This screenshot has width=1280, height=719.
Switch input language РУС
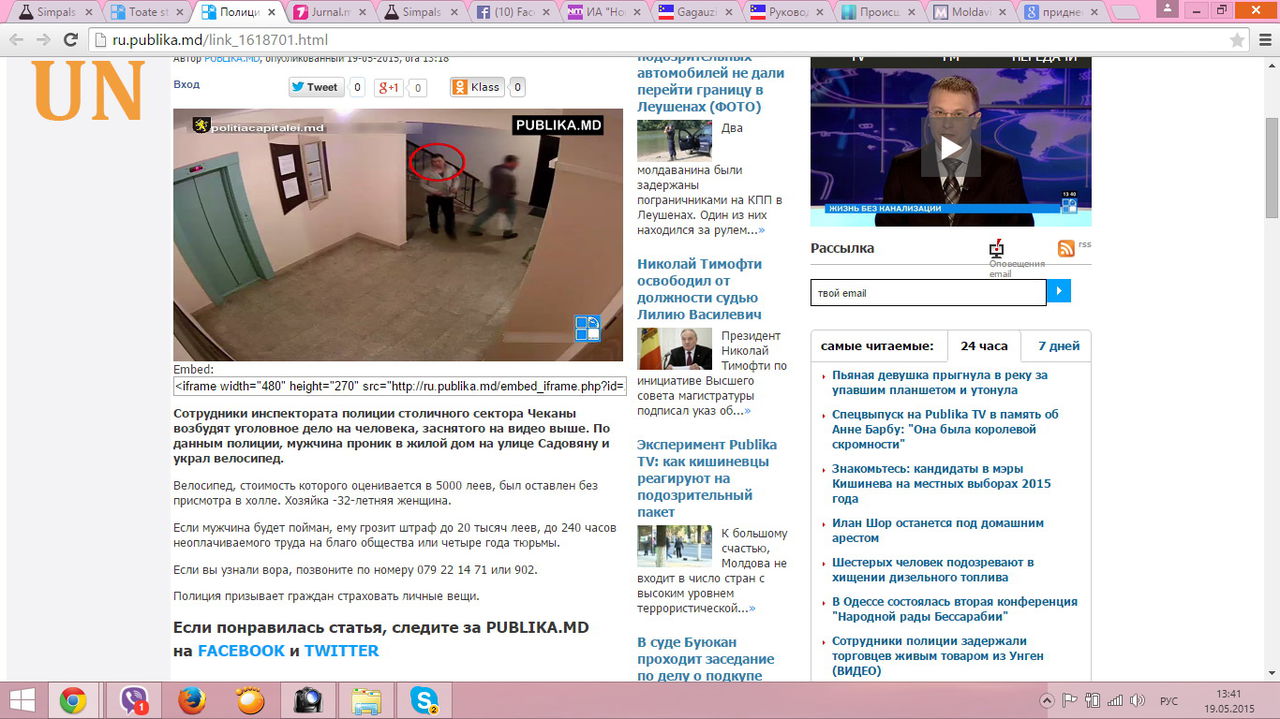point(1167,701)
